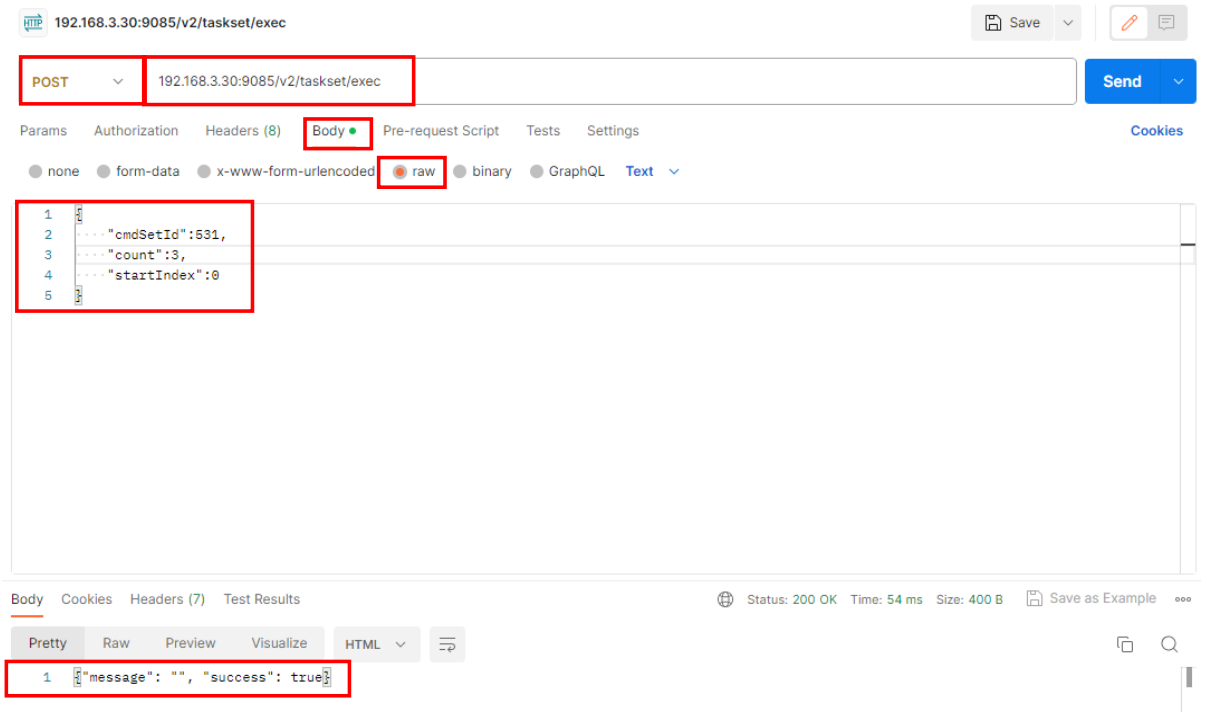The height and width of the screenshot is (722, 1207).
Task: Click the edit pencil icon
Action: pyautogui.click(x=1129, y=23)
